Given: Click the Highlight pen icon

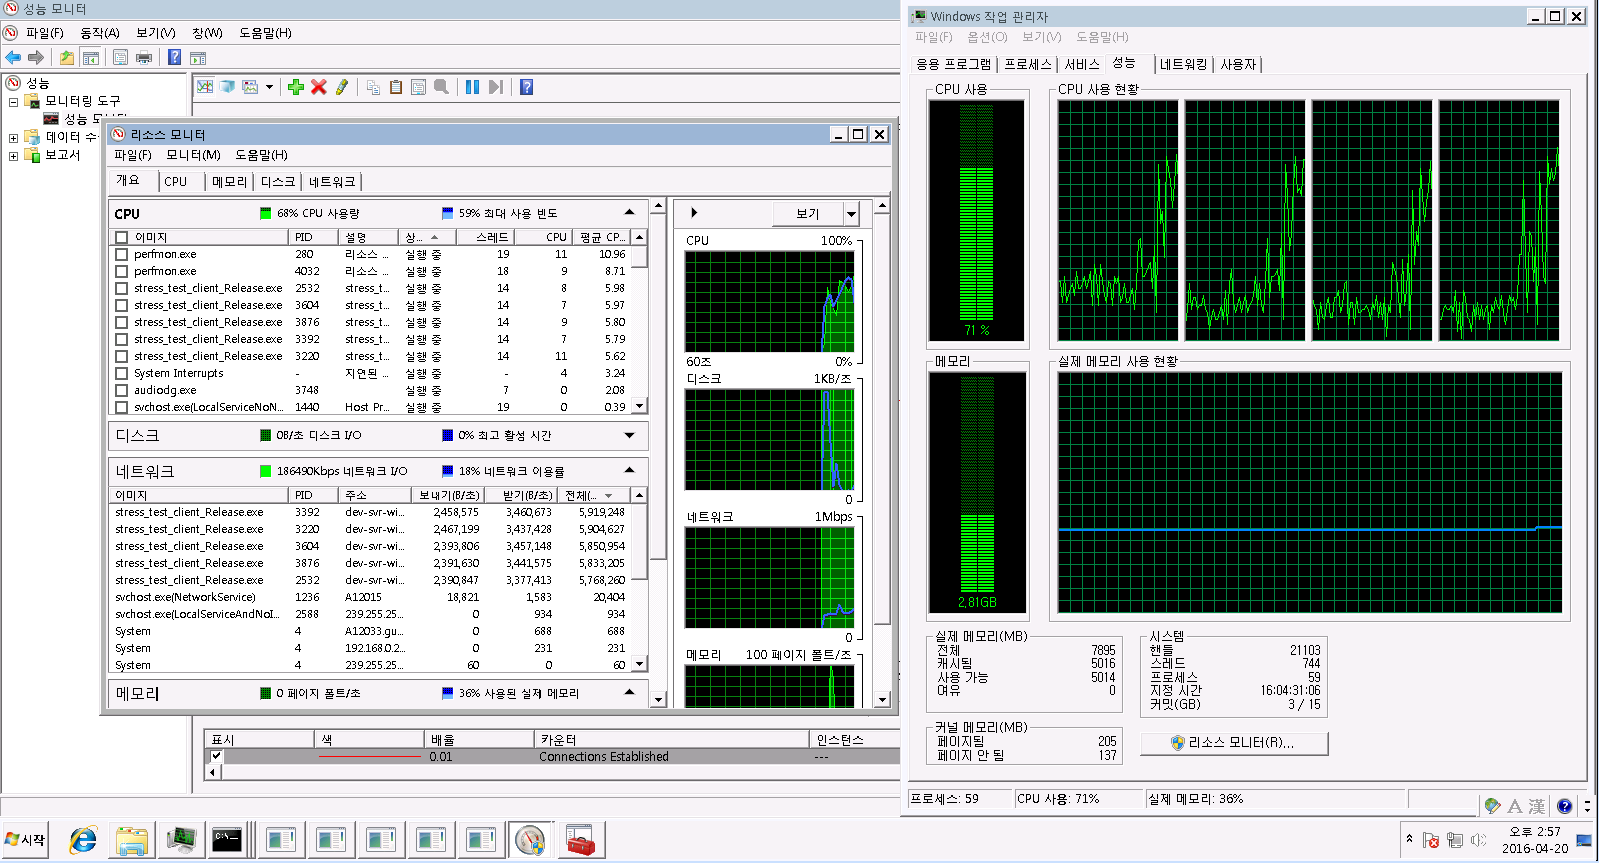Looking at the screenshot, I should tap(342, 87).
